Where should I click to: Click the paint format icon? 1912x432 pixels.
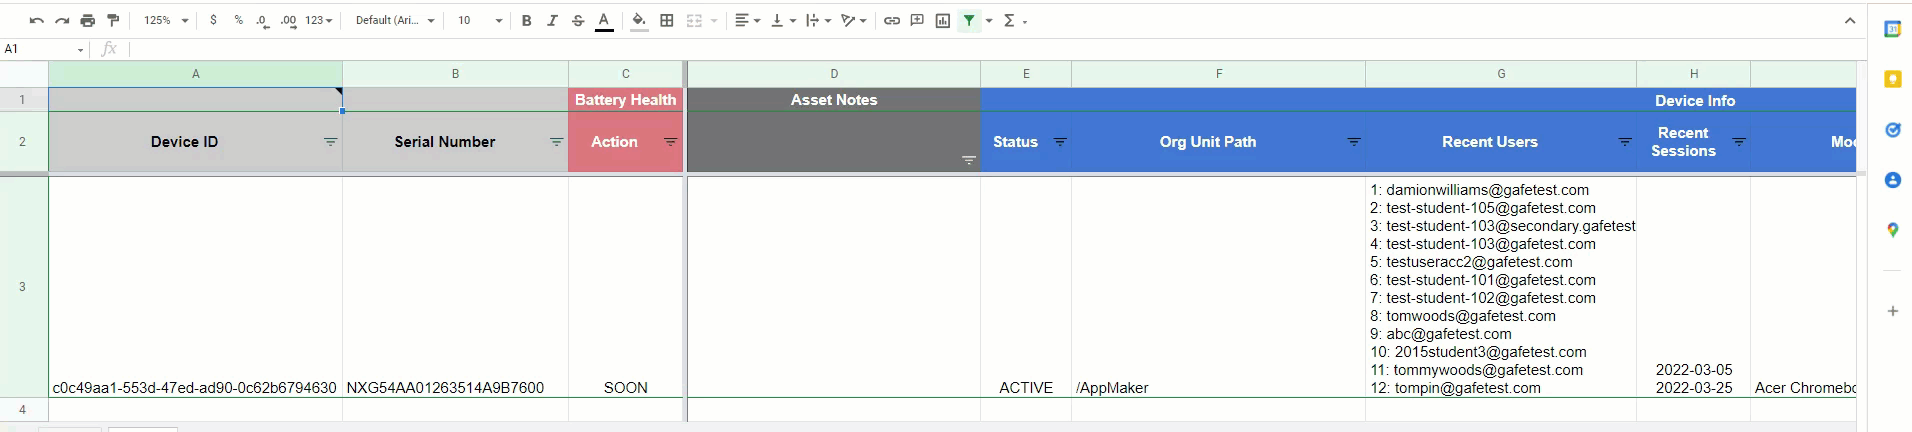[x=113, y=20]
